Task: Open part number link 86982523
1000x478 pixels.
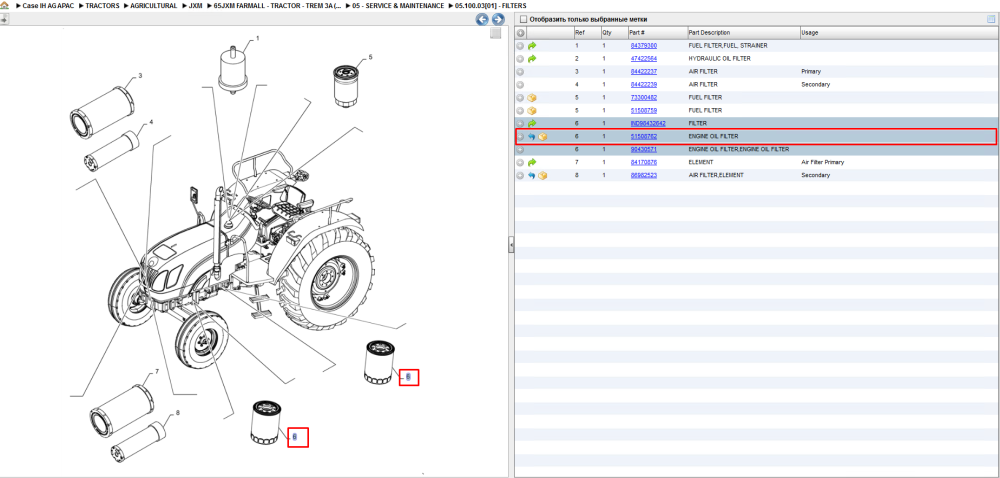Action: [643, 175]
